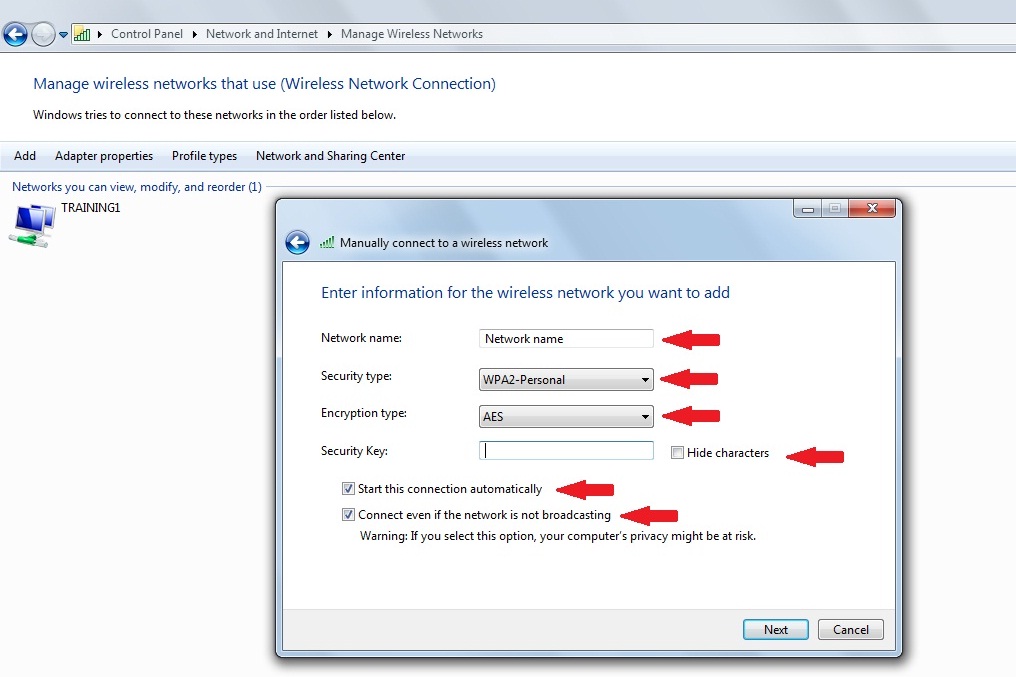The image size is (1016, 677).
Task: Click the 'Manage wireless networks that use' page heading
Action: click(x=264, y=84)
